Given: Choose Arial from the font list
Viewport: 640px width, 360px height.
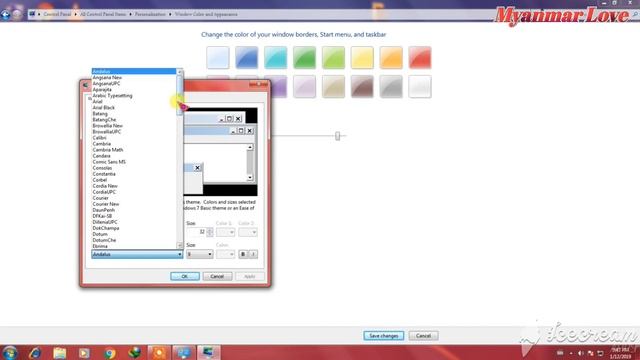Looking at the screenshot, I should (98, 102).
